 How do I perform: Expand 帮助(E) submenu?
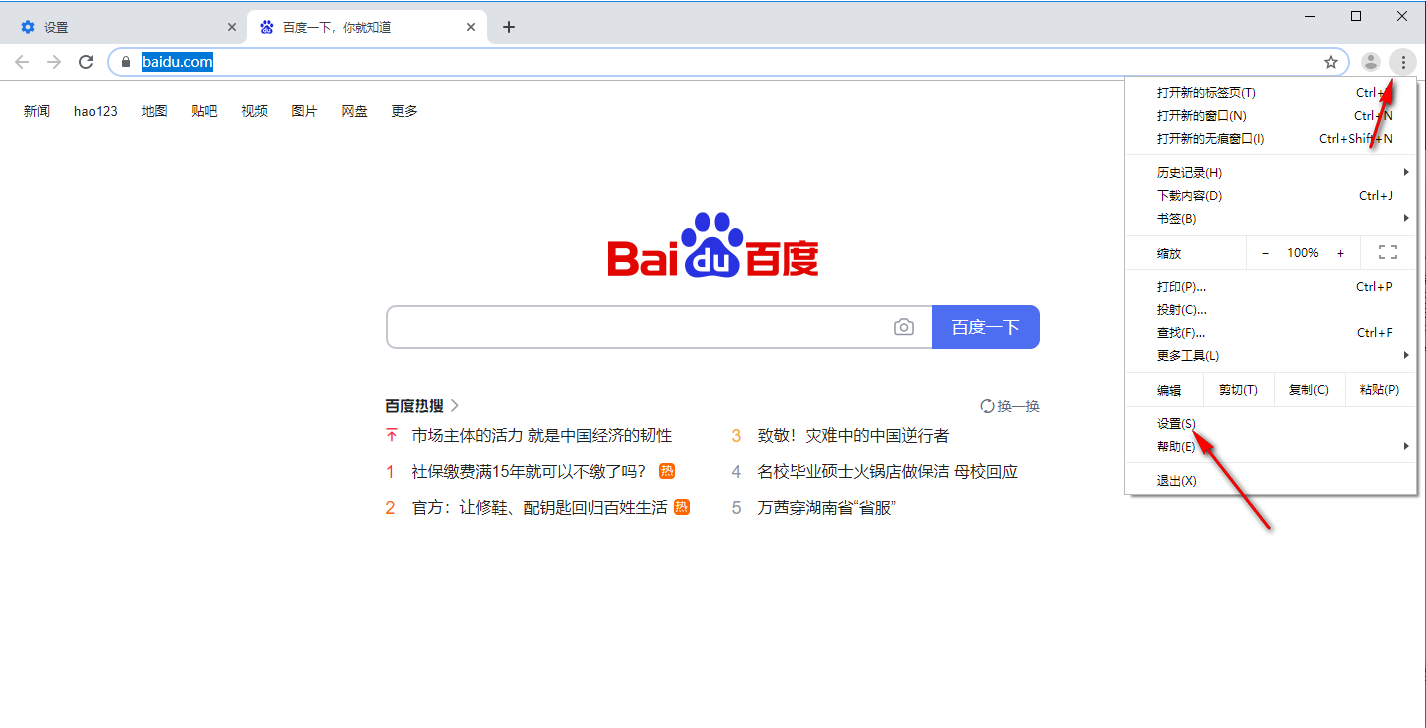point(1271,447)
